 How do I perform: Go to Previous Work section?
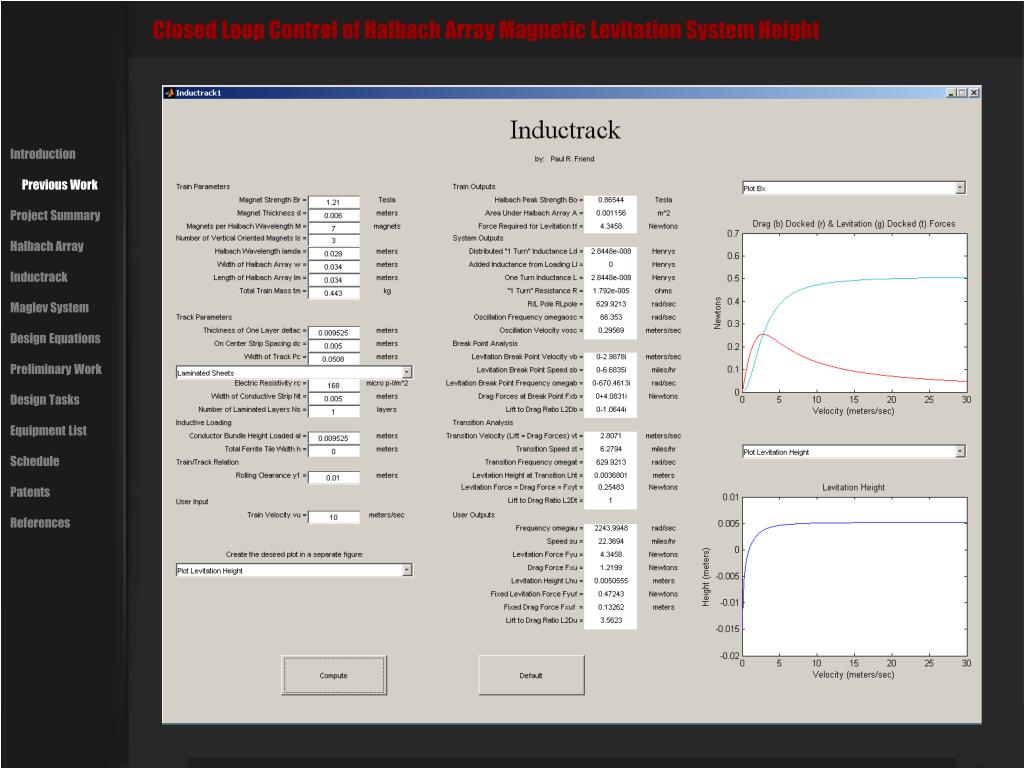pyautogui.click(x=59, y=185)
